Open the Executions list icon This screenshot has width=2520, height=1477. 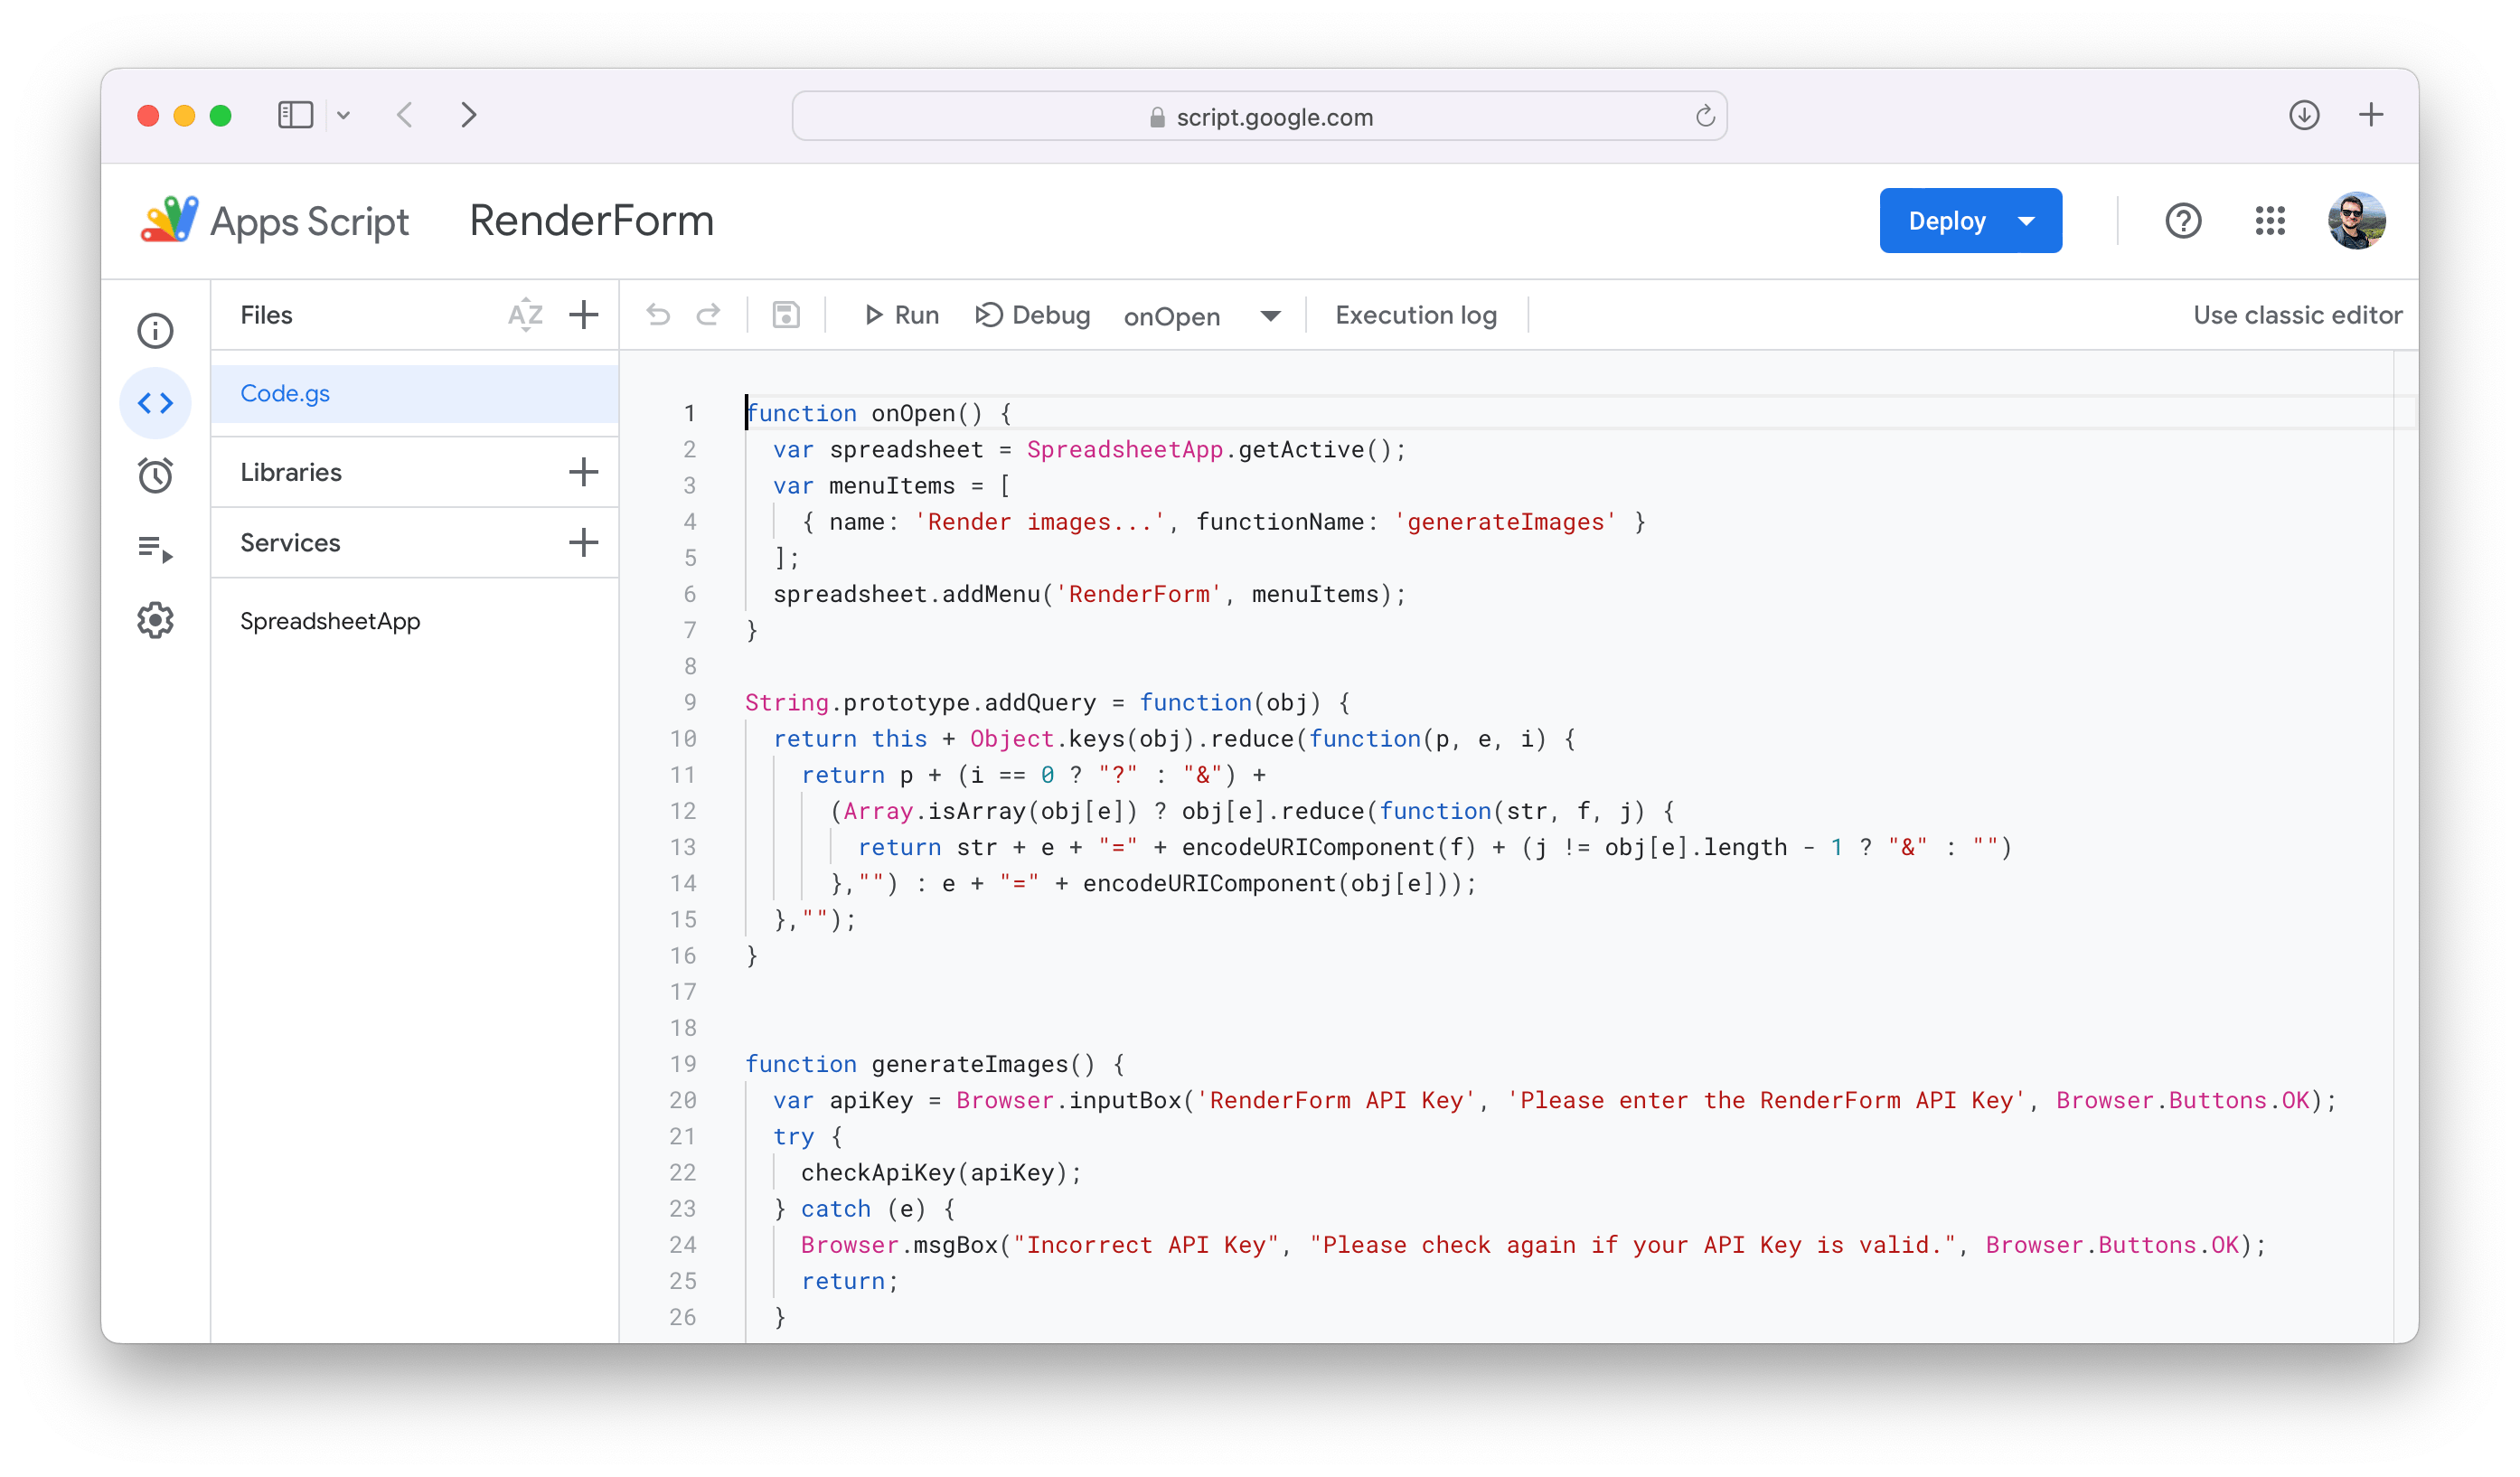click(155, 548)
